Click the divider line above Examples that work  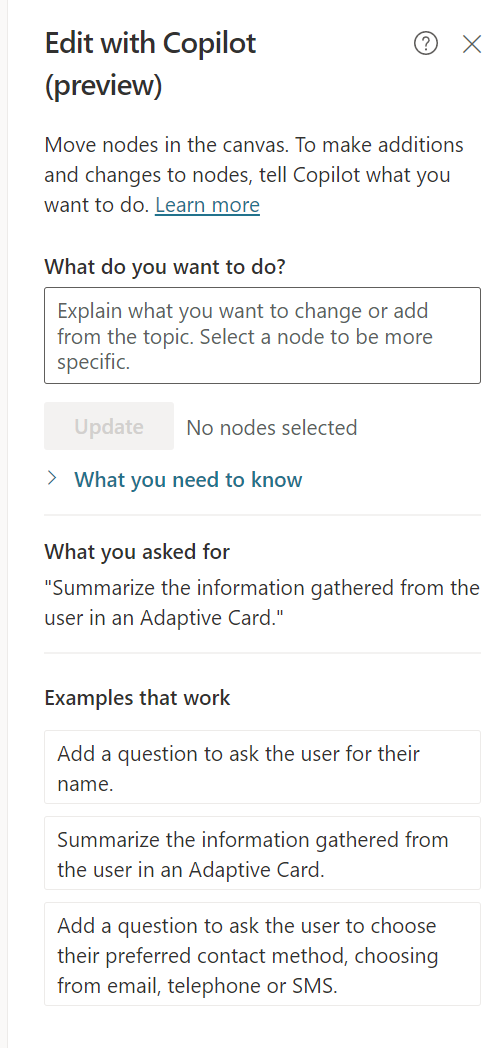pos(263,653)
